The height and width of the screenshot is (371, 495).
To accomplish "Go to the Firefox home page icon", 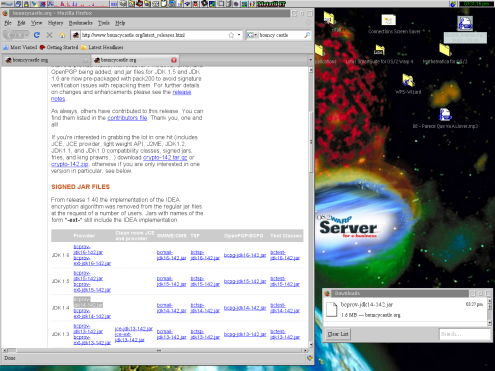I will tap(62, 35).
